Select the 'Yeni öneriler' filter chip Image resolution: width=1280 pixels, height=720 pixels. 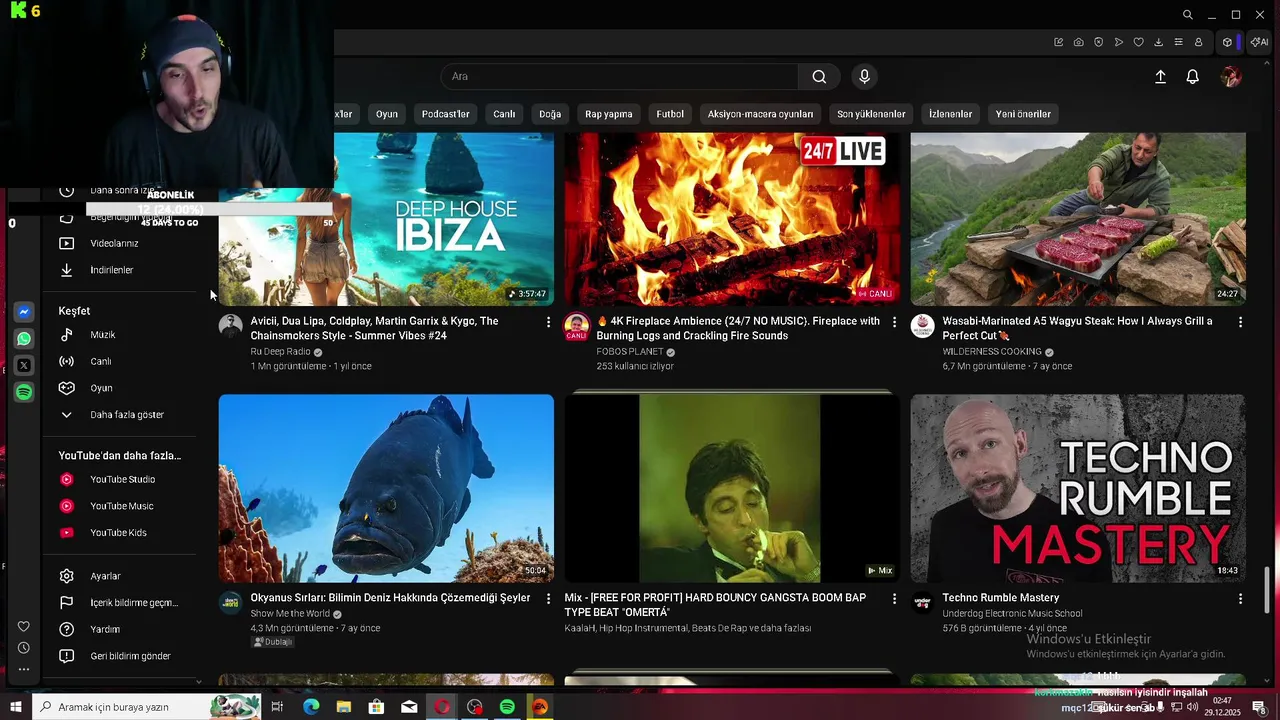click(x=1023, y=114)
